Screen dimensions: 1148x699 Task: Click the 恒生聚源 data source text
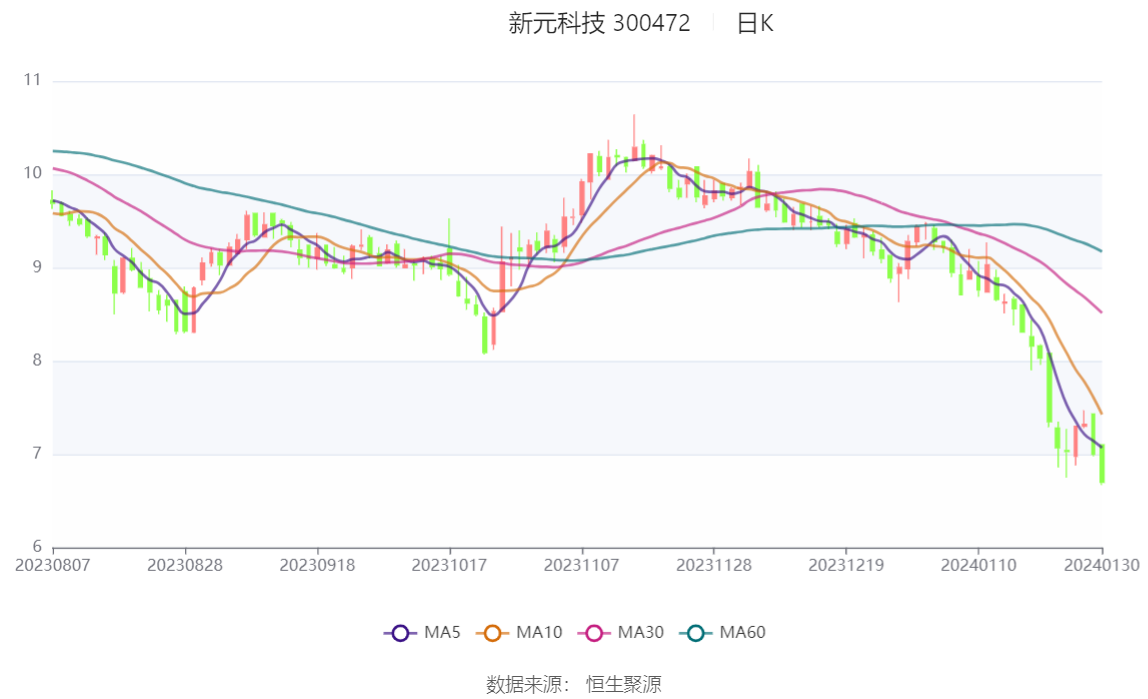pyautogui.click(x=624, y=684)
